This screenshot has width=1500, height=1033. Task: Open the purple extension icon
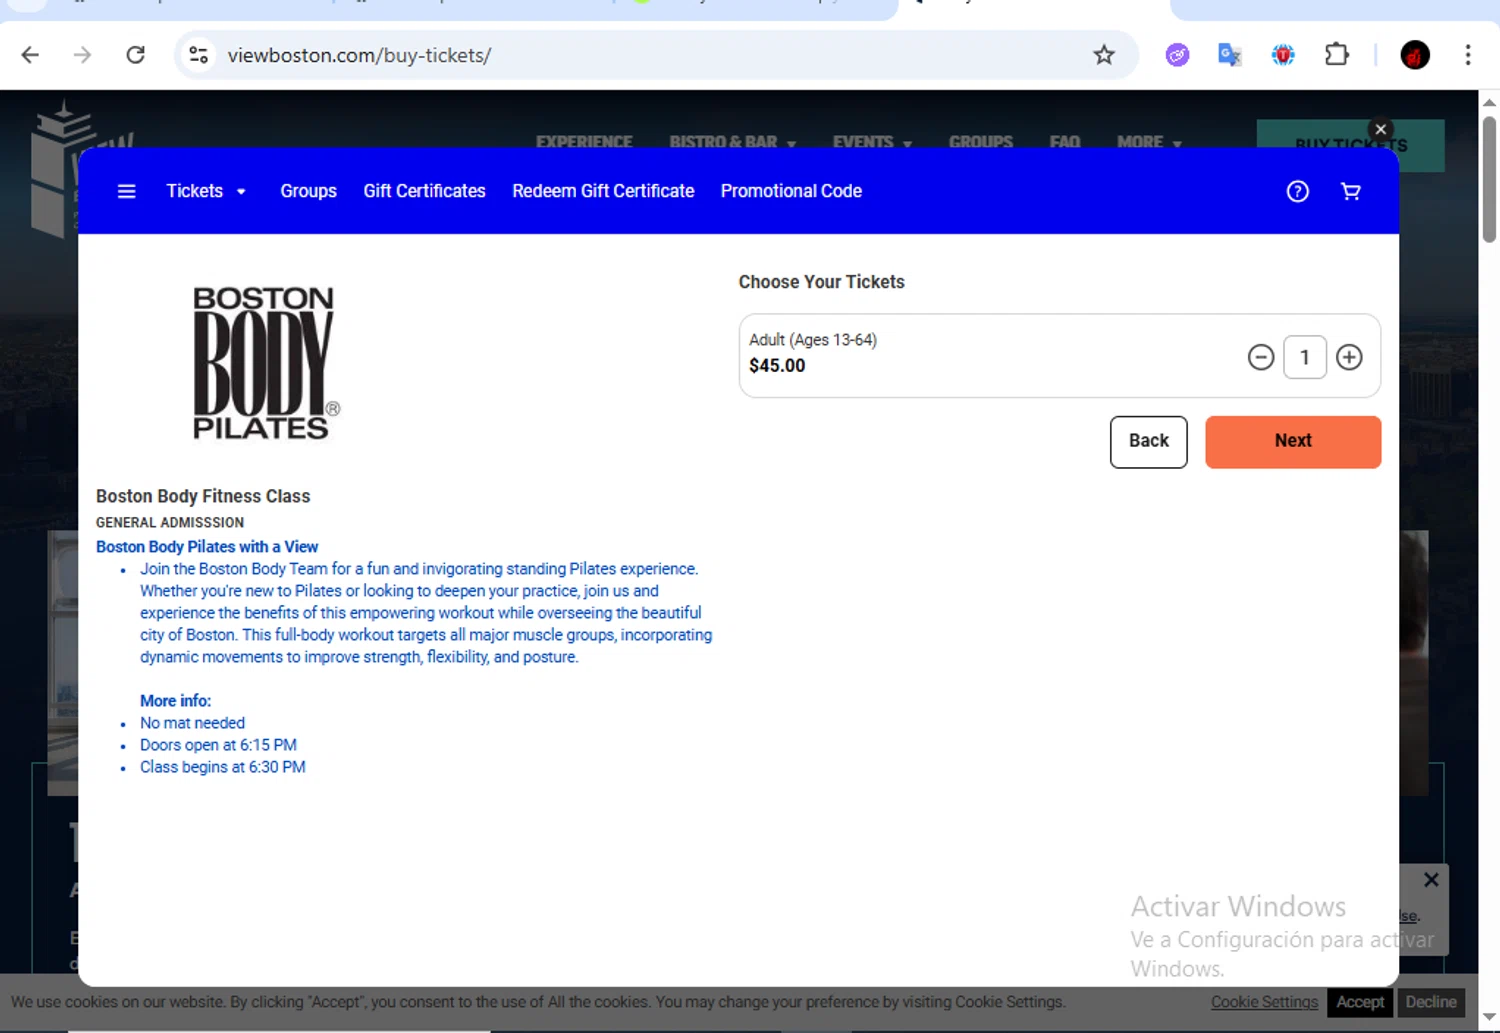(1178, 55)
